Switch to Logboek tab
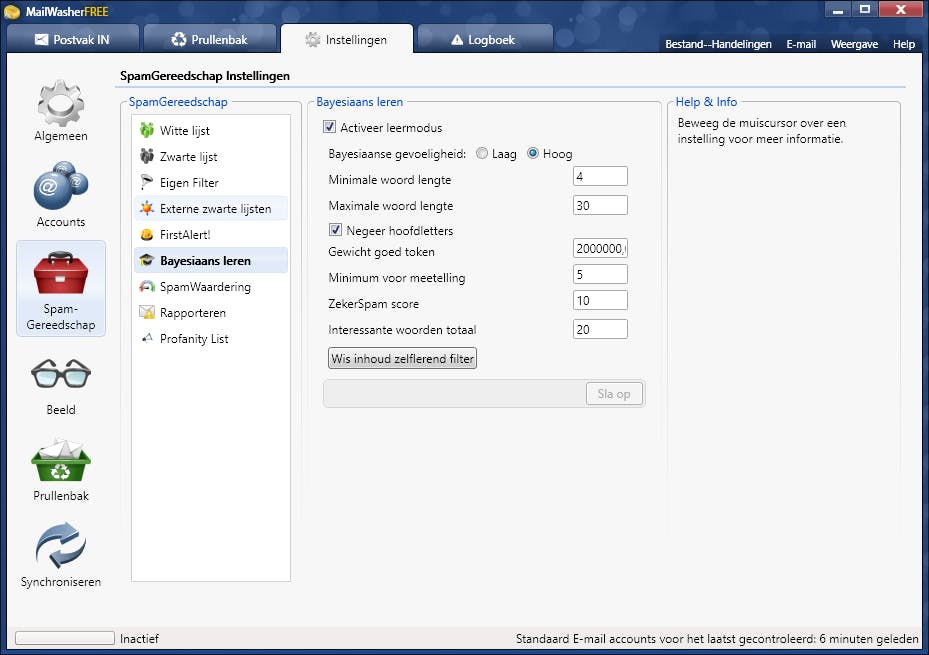 click(485, 39)
